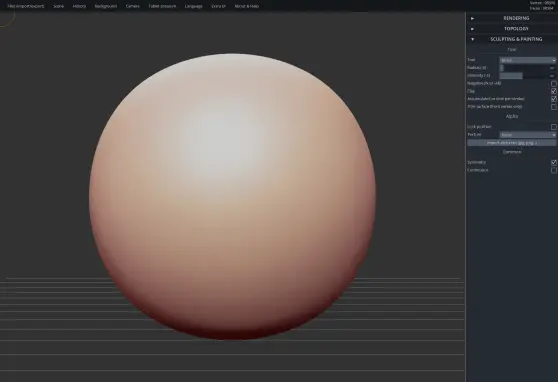
Task: Toggle the Accumulate checkbox
Action: click(554, 99)
